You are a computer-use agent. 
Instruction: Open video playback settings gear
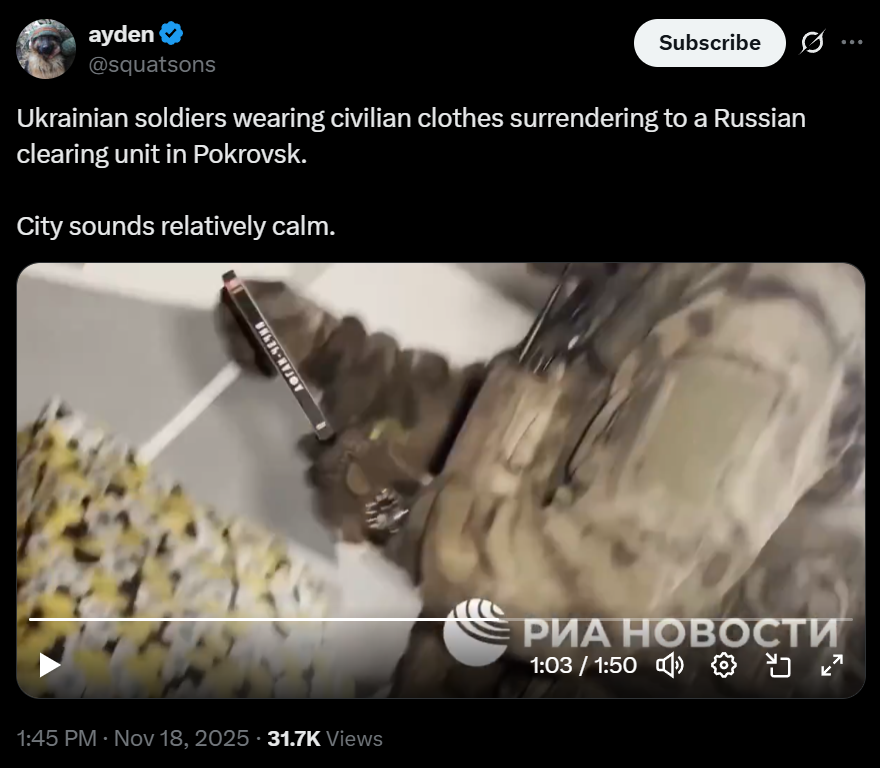click(x=723, y=665)
